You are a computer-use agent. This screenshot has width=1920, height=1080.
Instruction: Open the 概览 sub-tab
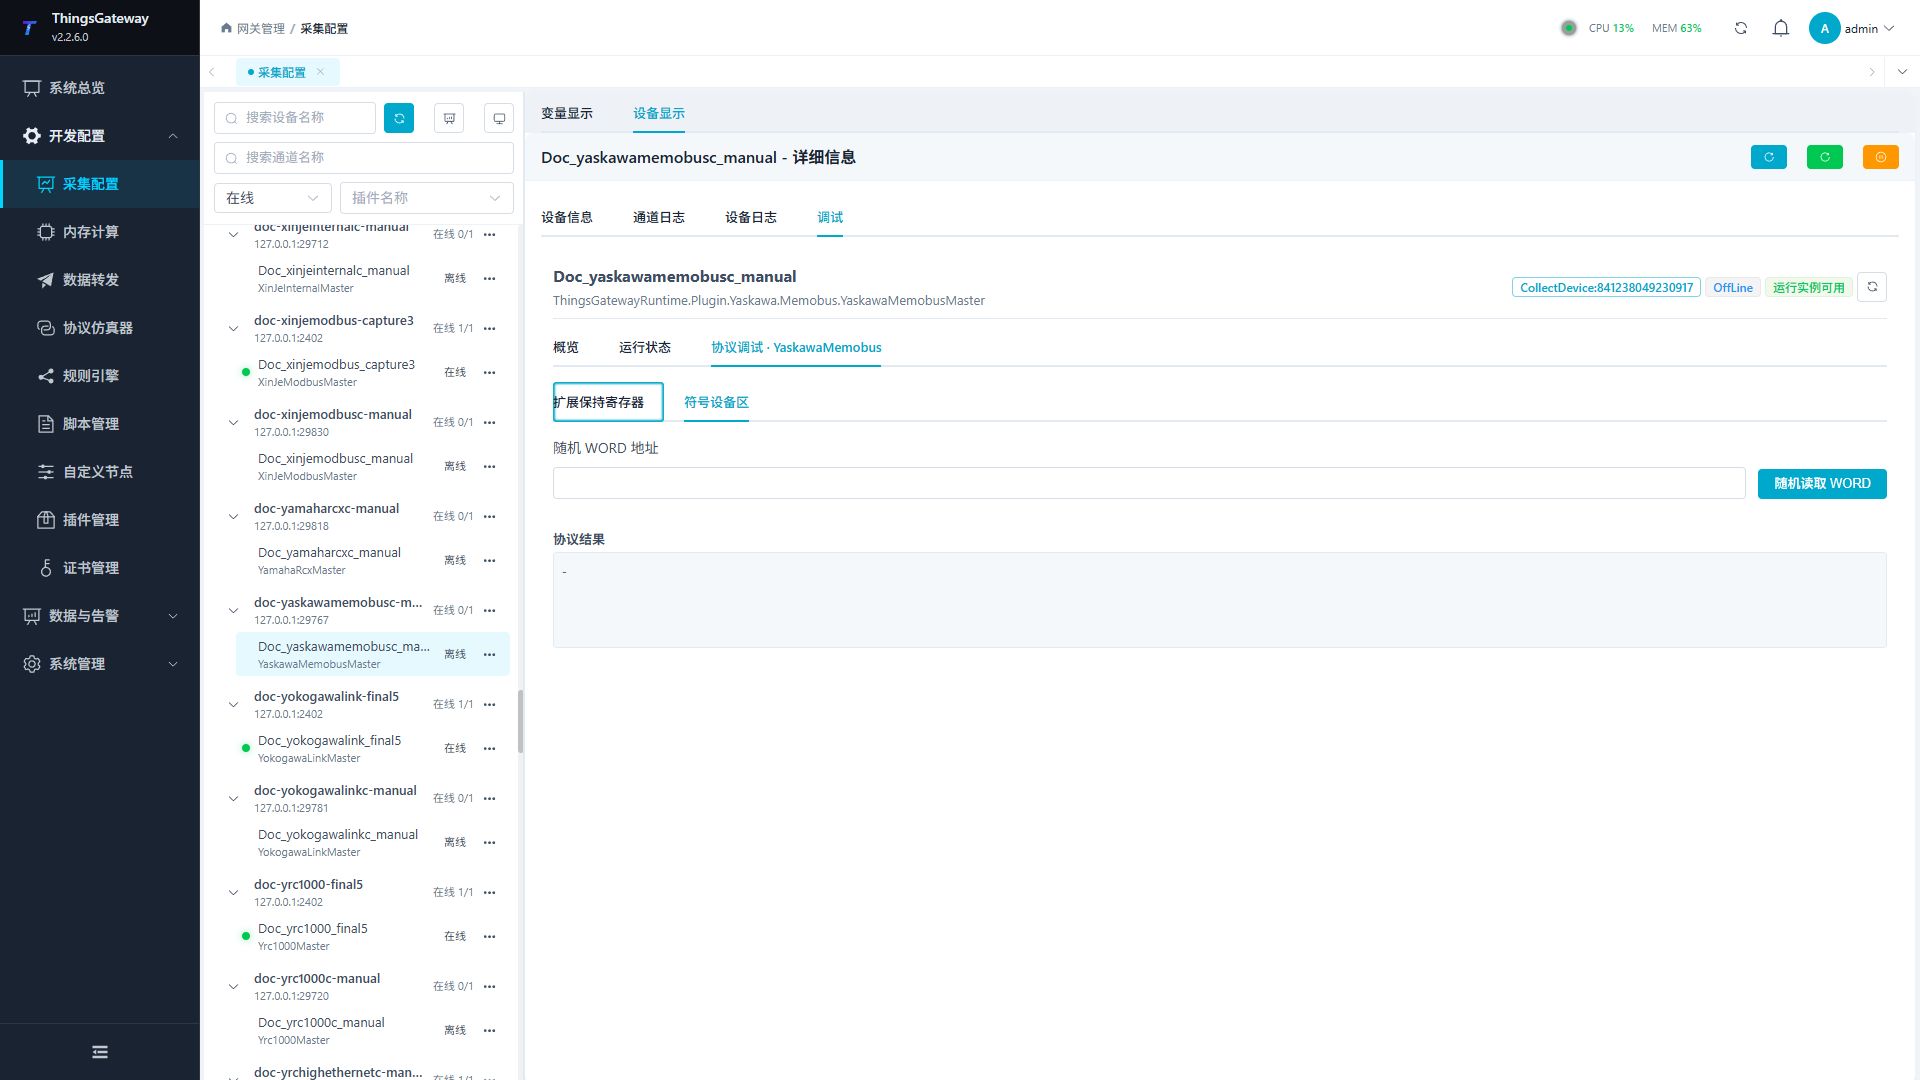[566, 347]
